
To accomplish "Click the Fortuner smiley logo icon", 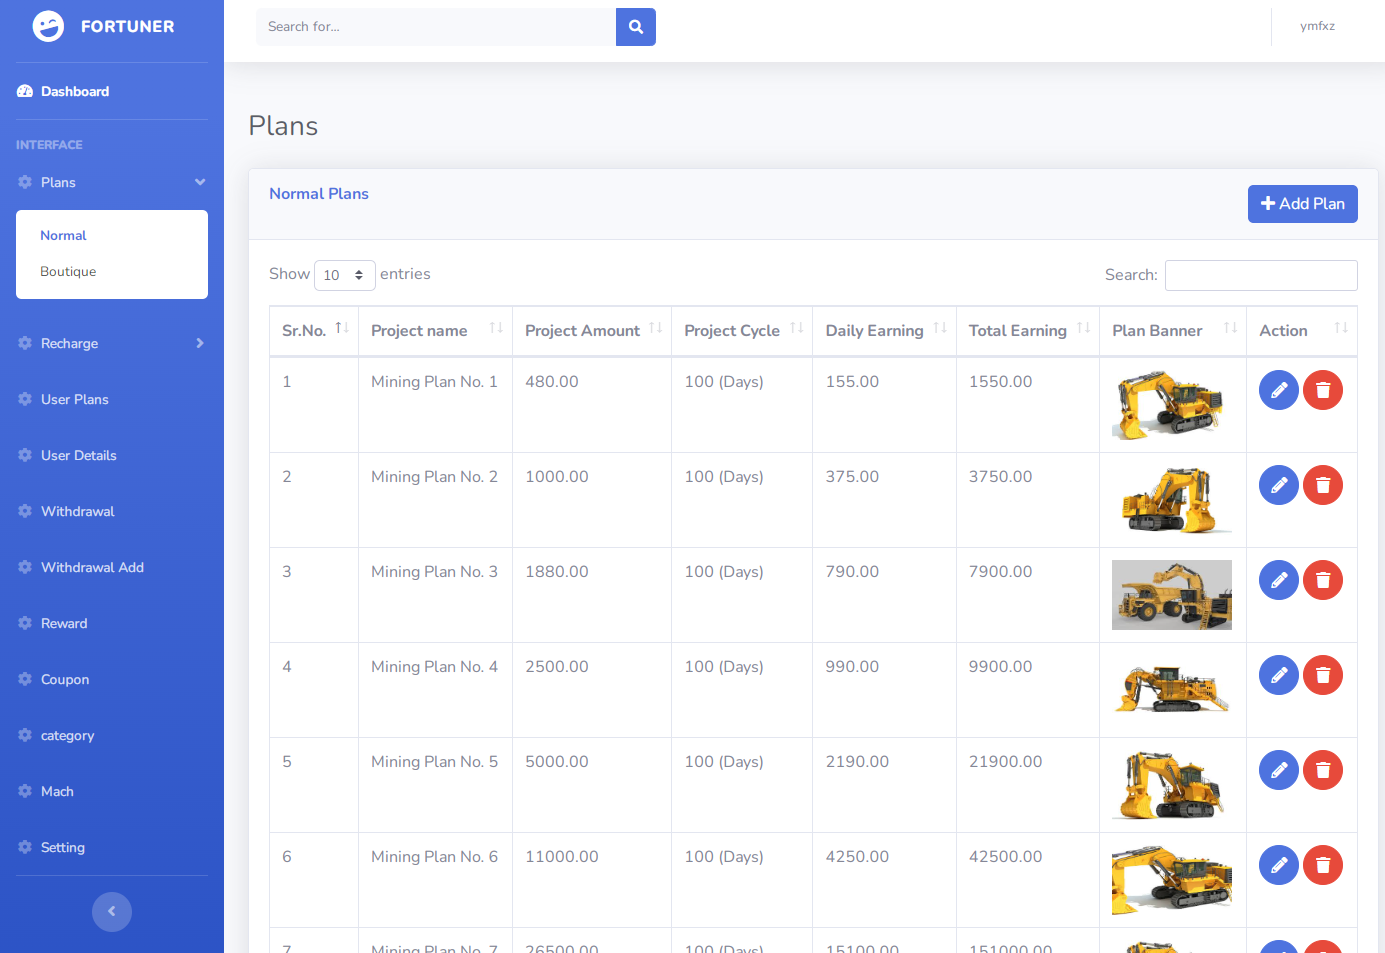I will point(48,26).
